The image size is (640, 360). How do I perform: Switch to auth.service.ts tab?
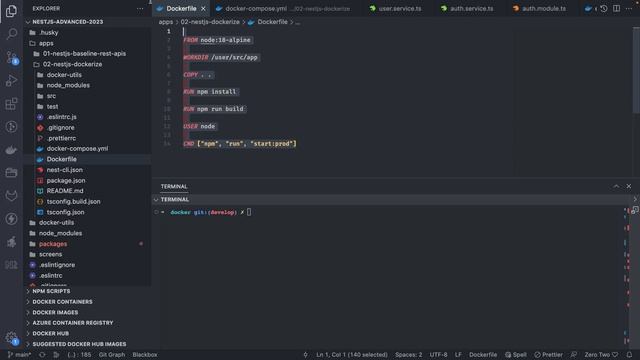tap(471, 9)
